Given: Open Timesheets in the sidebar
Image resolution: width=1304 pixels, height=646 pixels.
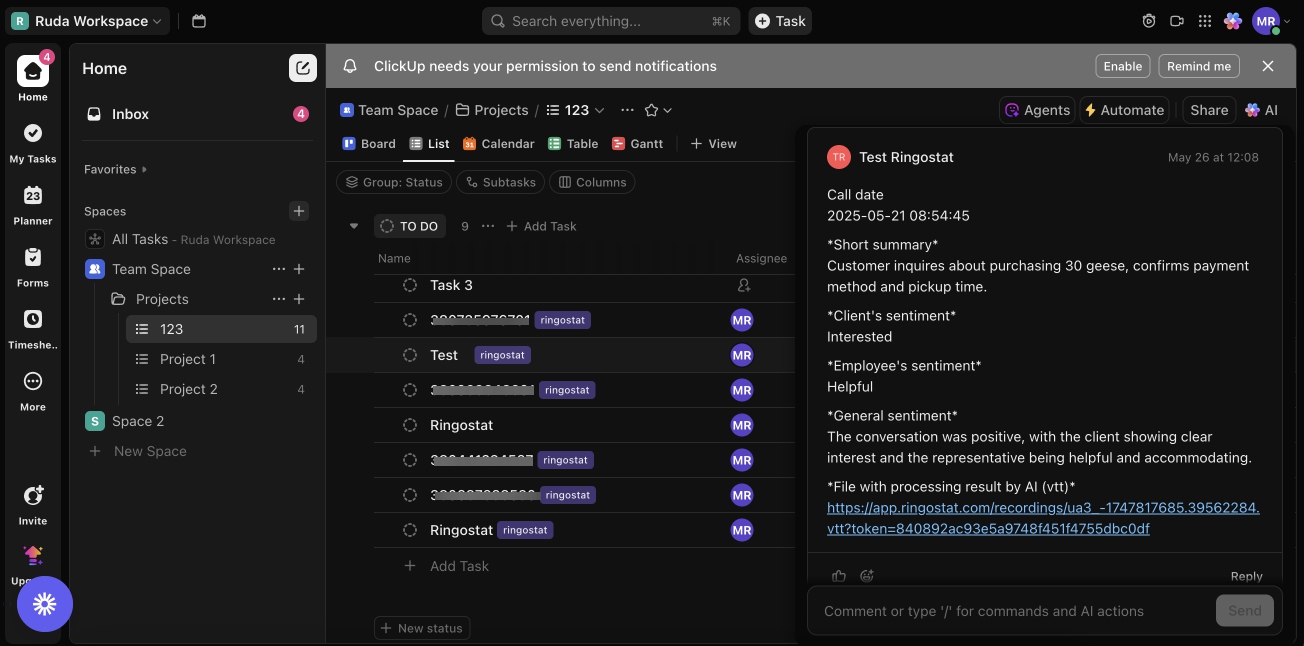Looking at the screenshot, I should 33,327.
